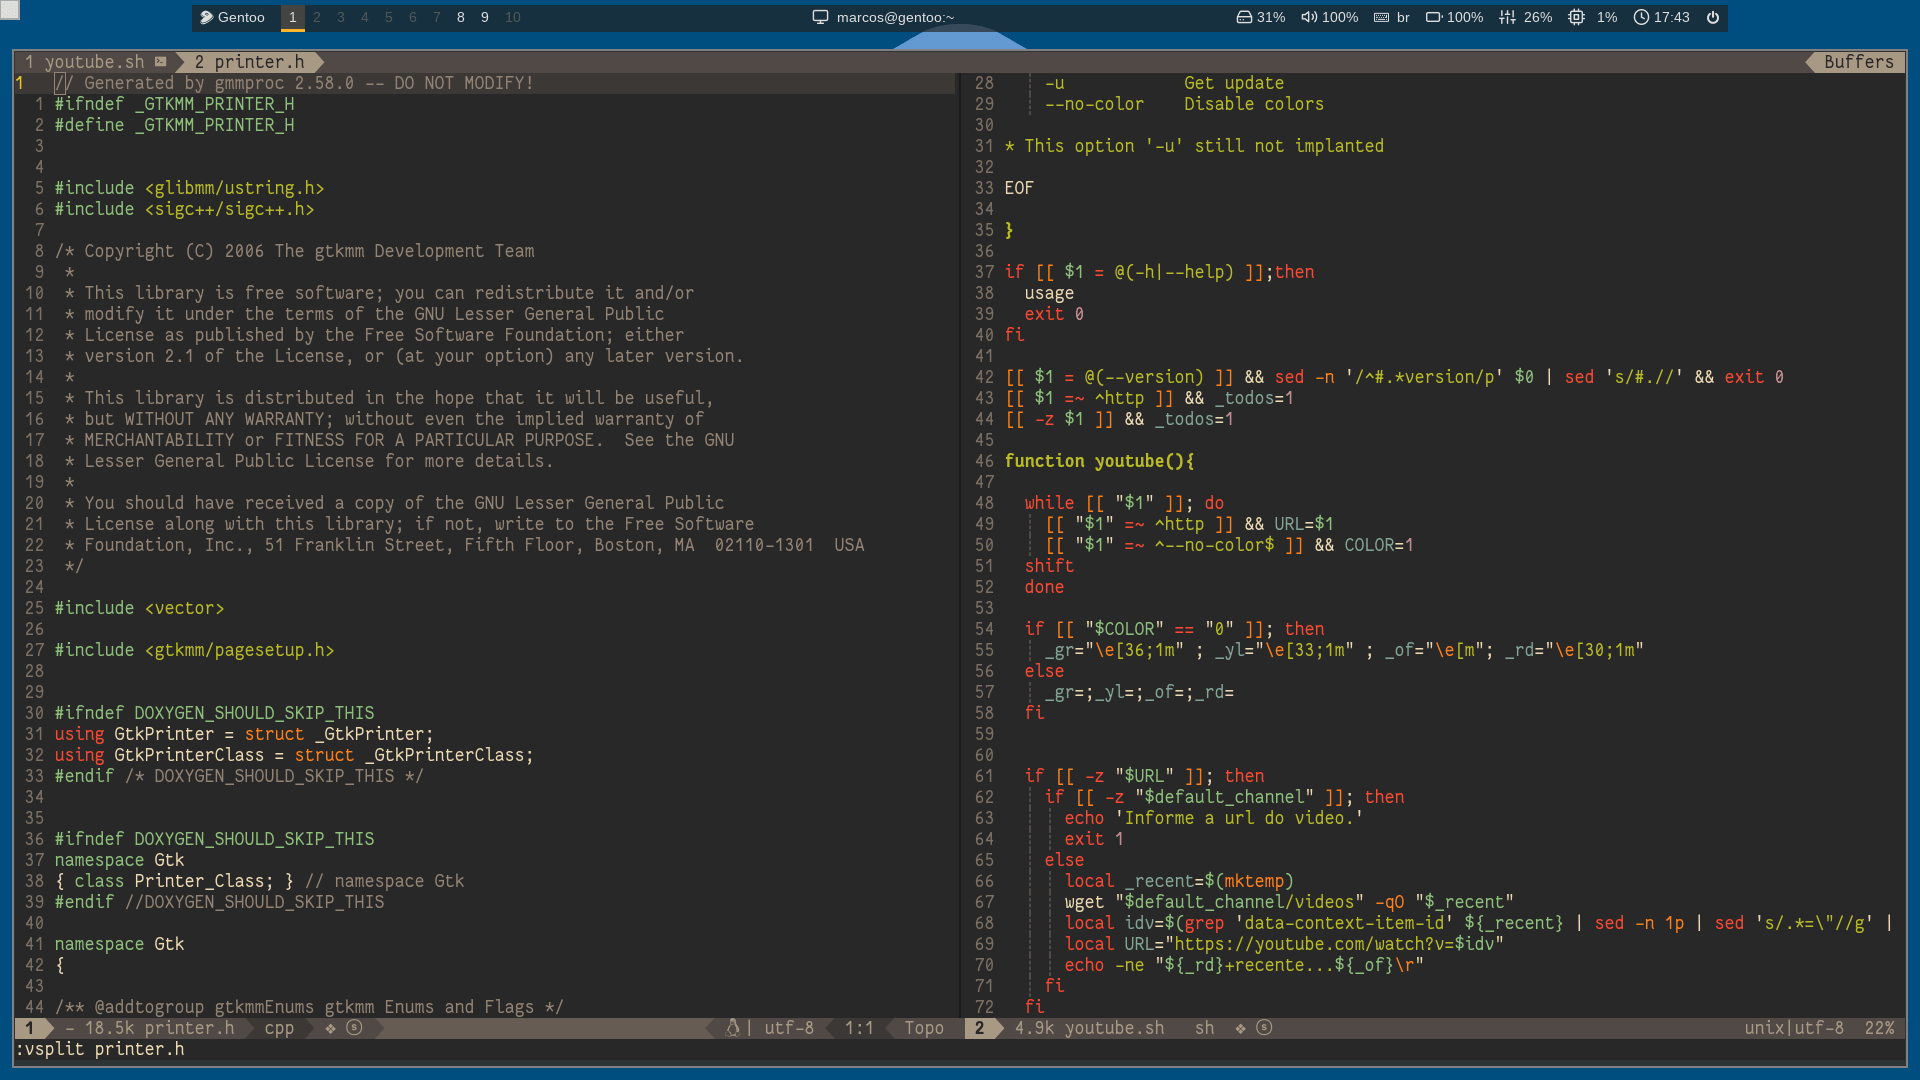Click the Buffers label

click(1858, 62)
